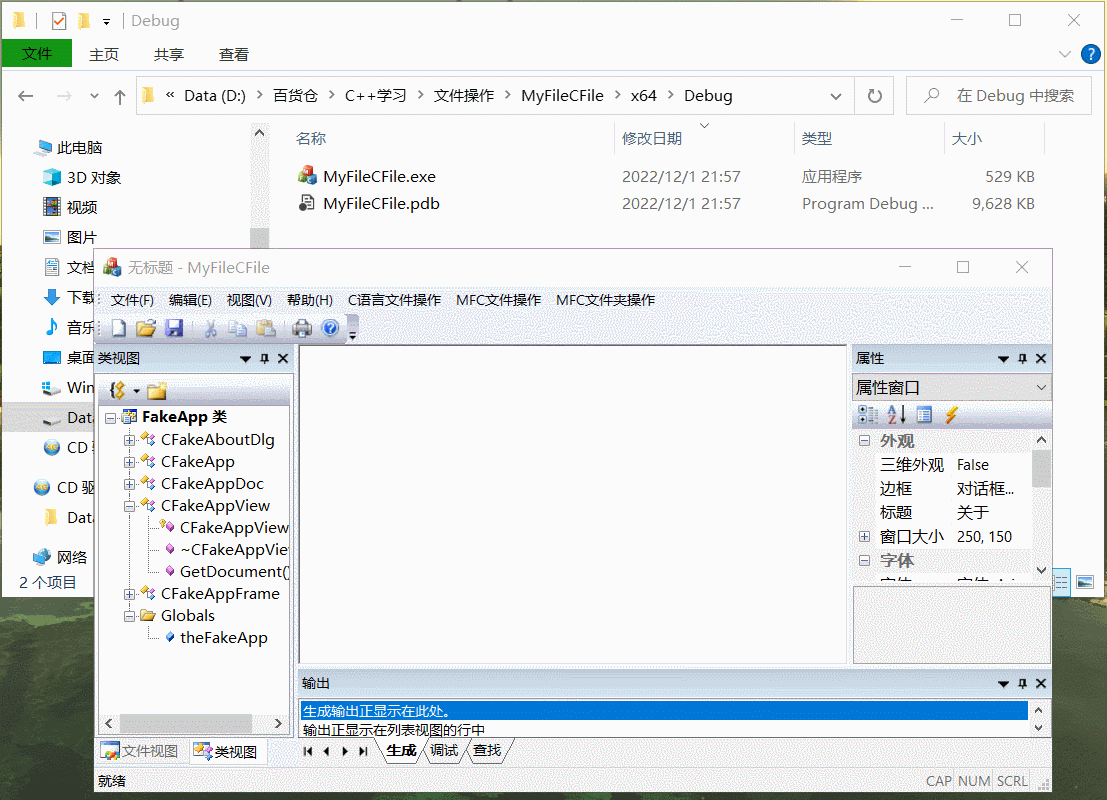This screenshot has width=1107, height=800.
Task: Toggle the pin on the 输出 panel
Action: 1022,683
